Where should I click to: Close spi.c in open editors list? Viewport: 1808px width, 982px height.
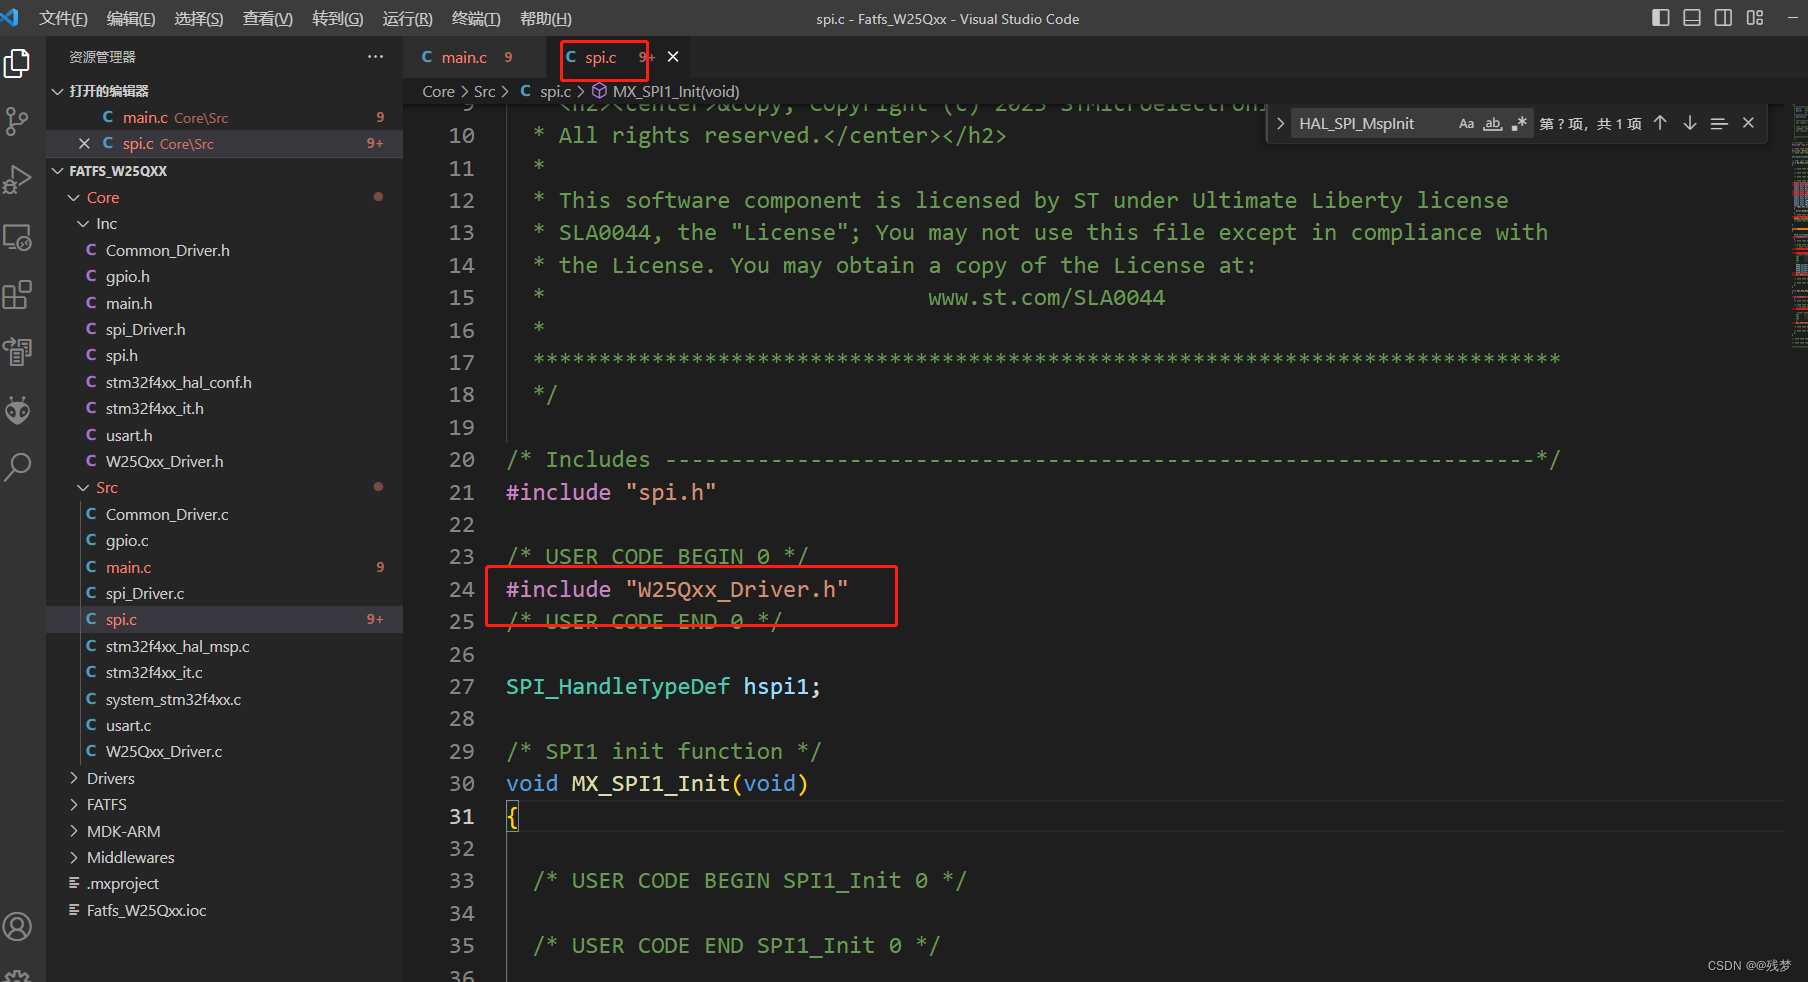coord(84,144)
